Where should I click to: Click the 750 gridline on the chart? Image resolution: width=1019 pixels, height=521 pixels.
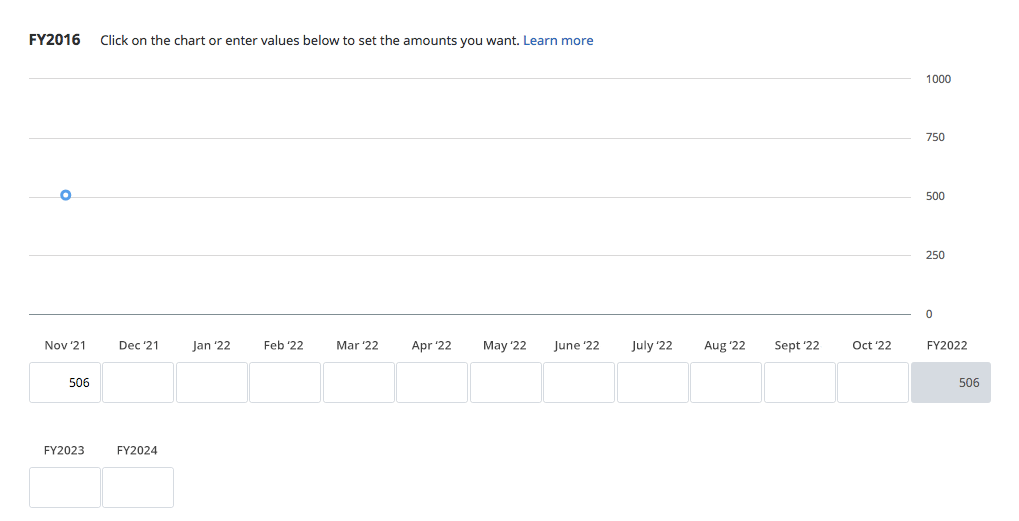click(470, 138)
